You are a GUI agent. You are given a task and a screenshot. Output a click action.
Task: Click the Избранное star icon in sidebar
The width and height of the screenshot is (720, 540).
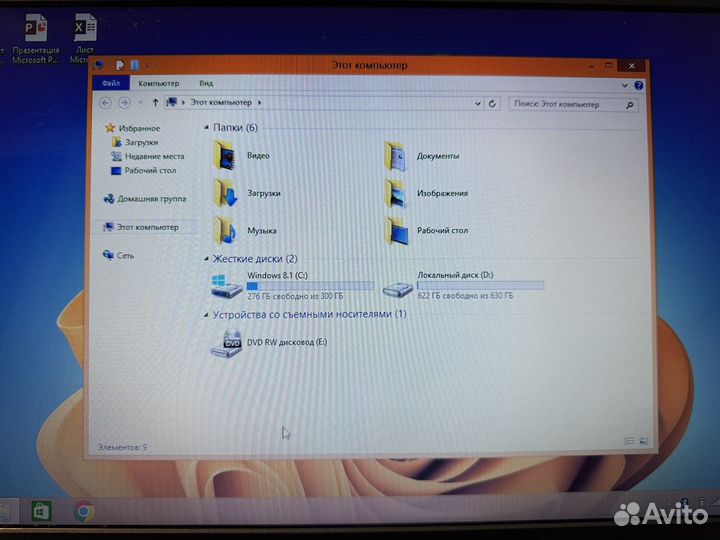[110, 128]
